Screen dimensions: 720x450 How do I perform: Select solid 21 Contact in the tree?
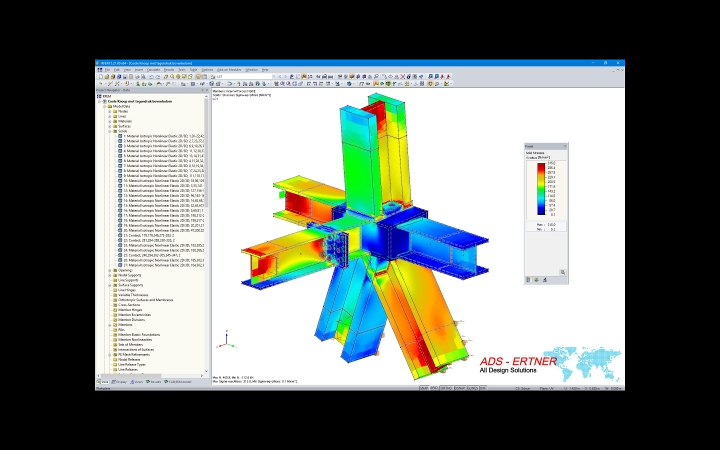tap(148, 235)
